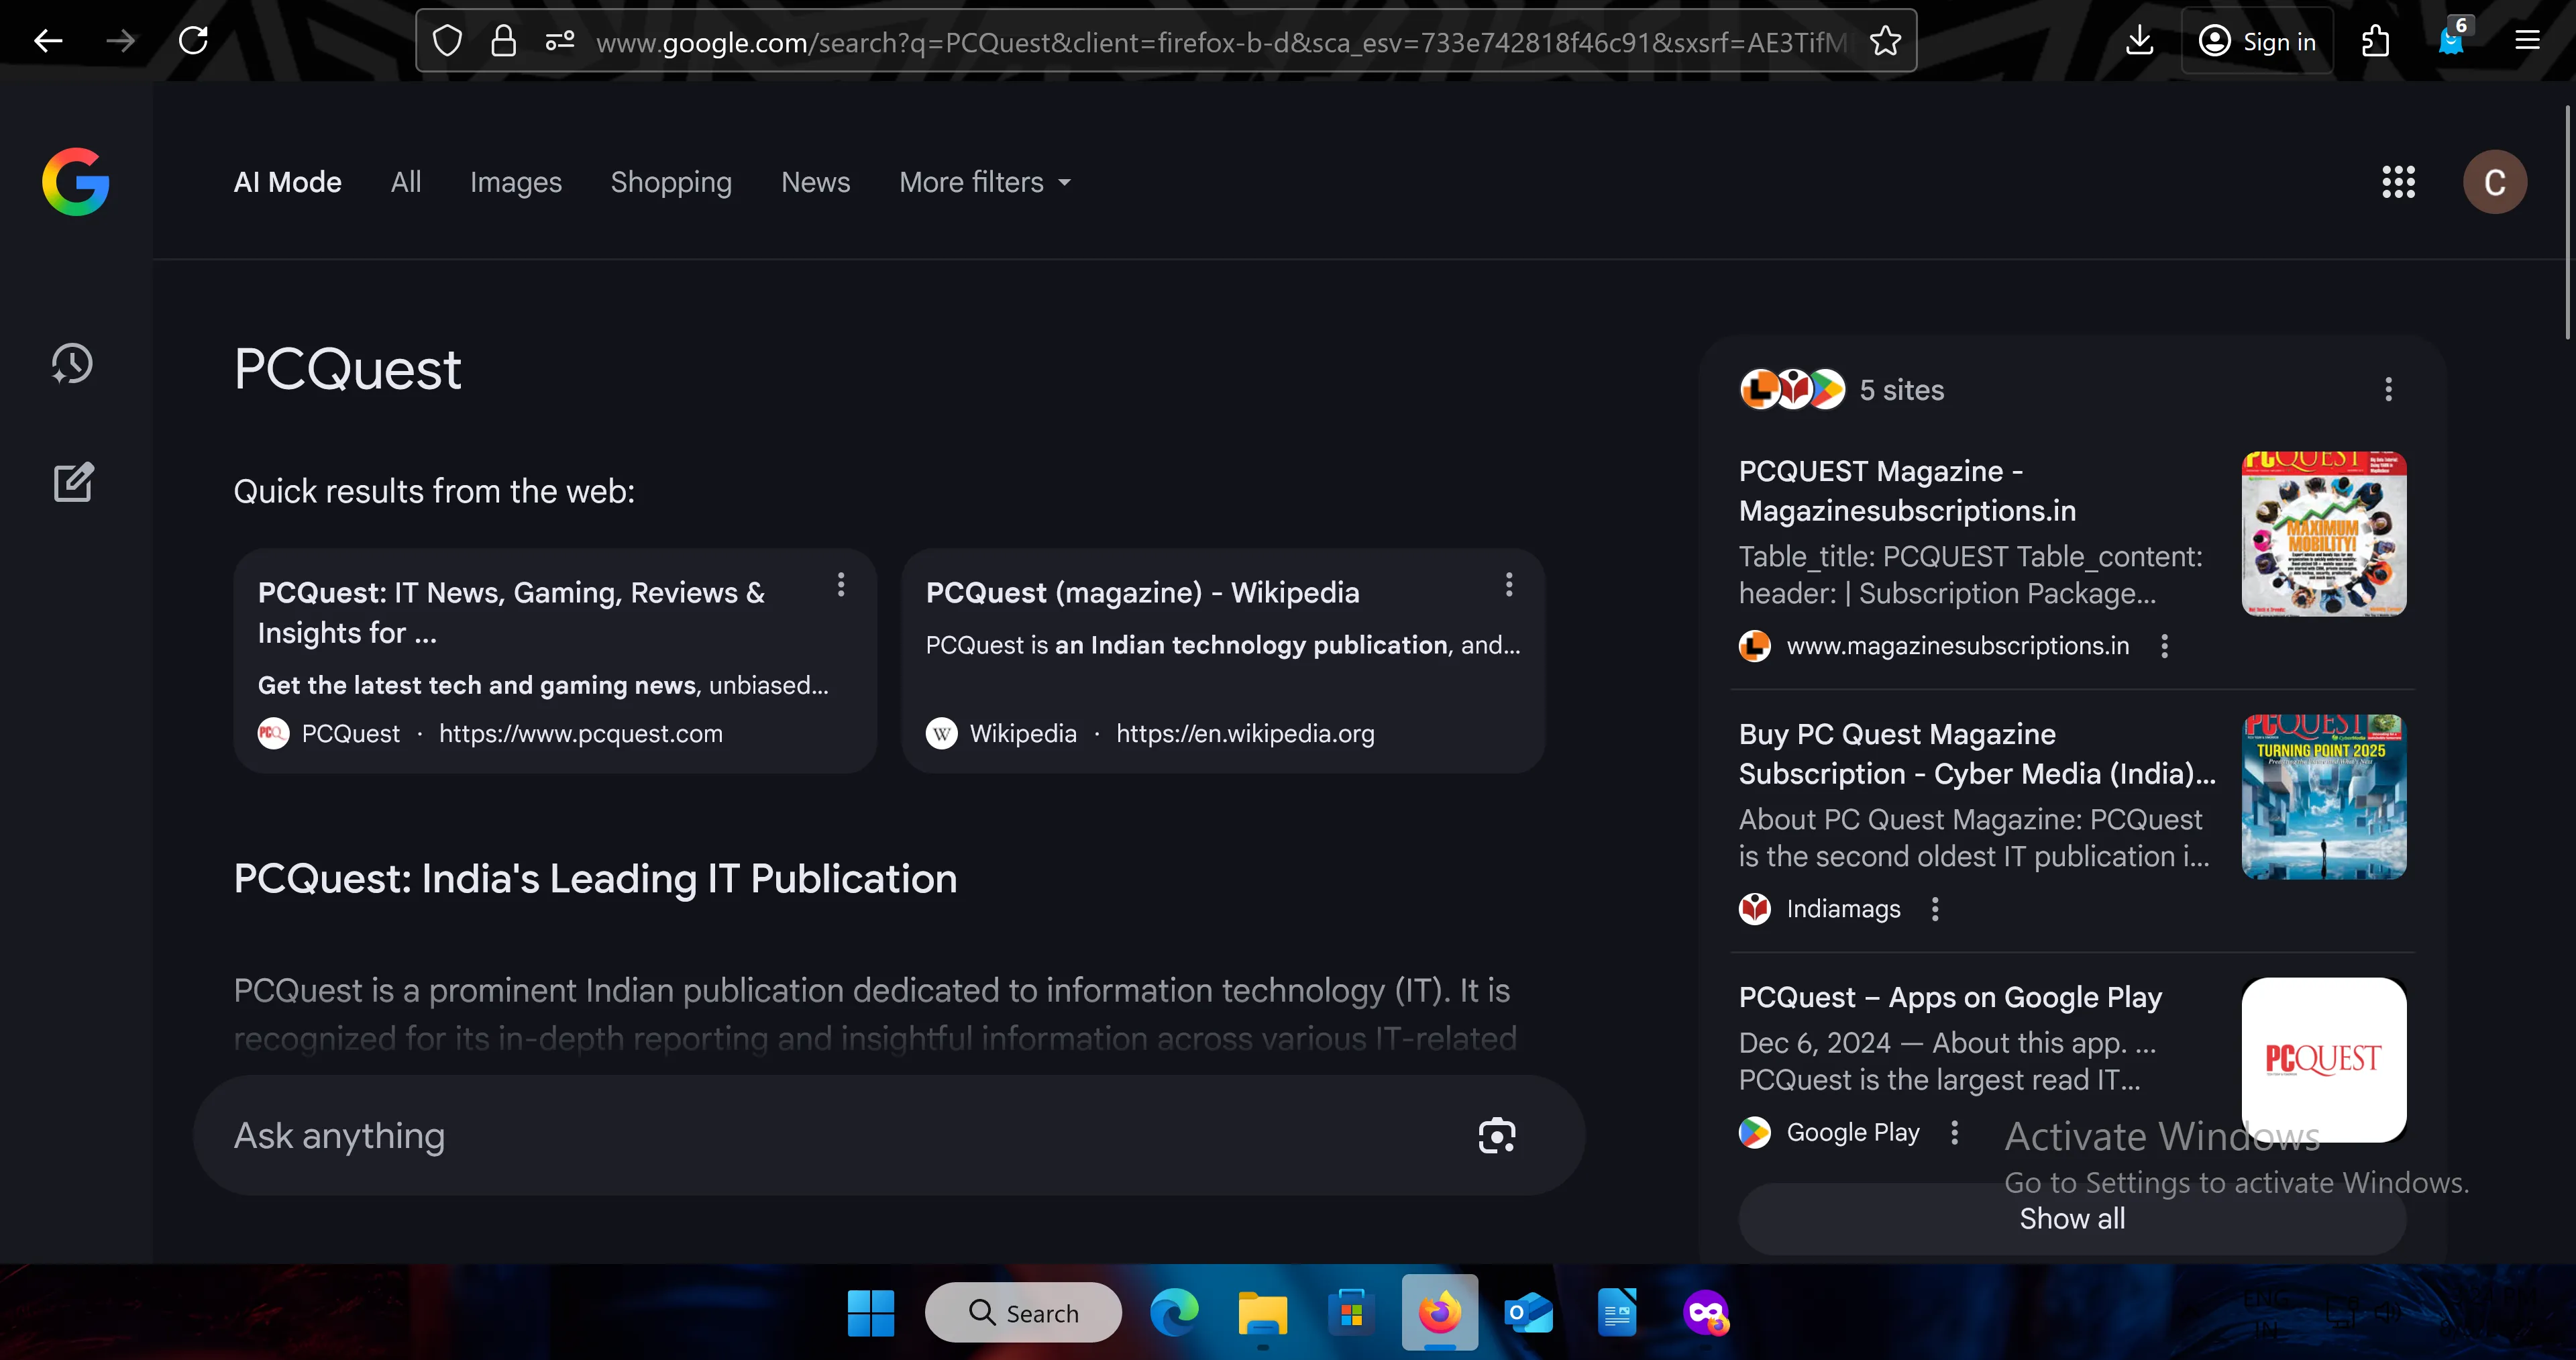Screen dimensions: 2576x1360
Task: Open the Google apps grid
Action: 2398,182
